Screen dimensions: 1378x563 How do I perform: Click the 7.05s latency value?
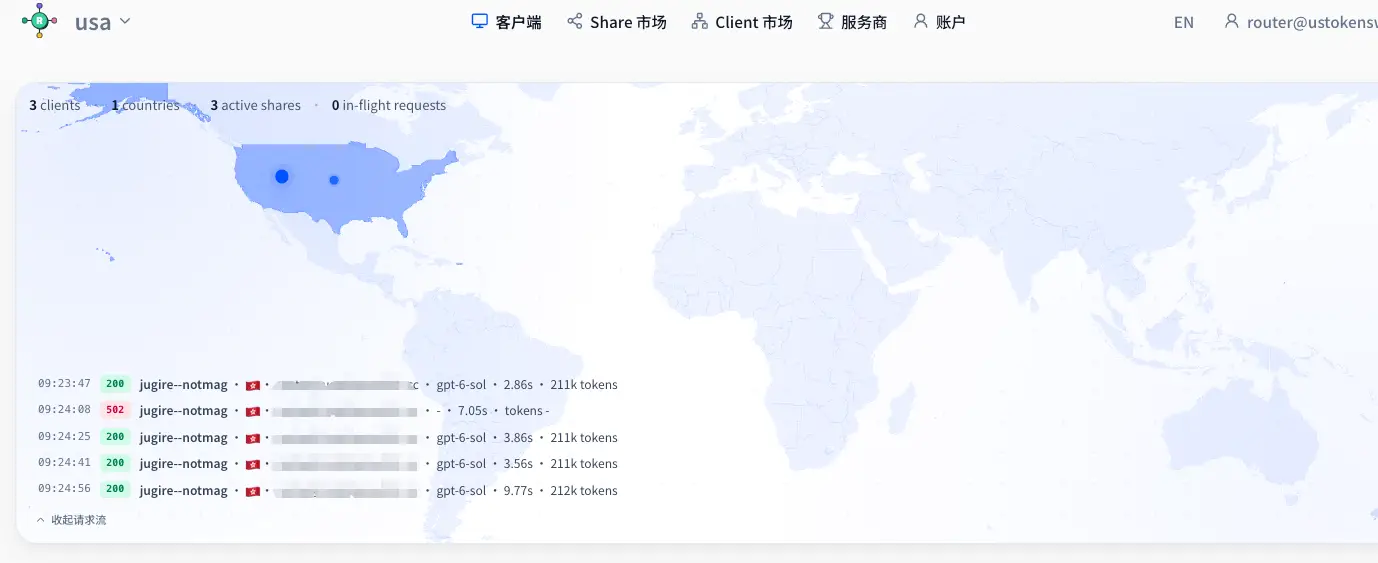click(x=472, y=410)
